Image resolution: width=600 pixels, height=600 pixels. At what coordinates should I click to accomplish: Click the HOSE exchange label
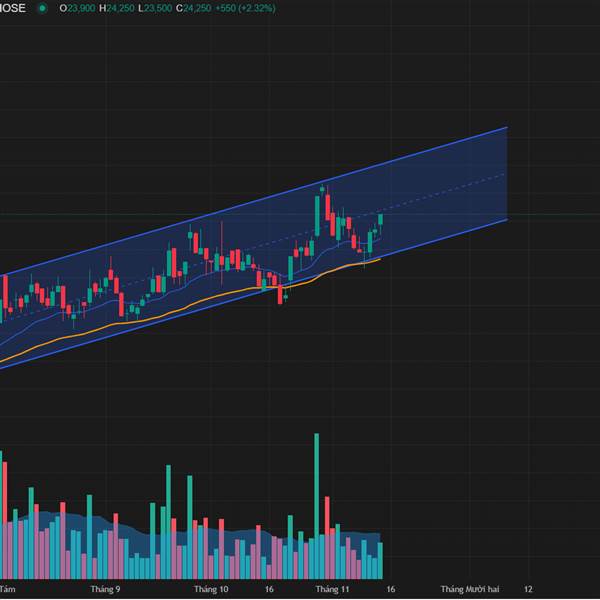pos(13,8)
